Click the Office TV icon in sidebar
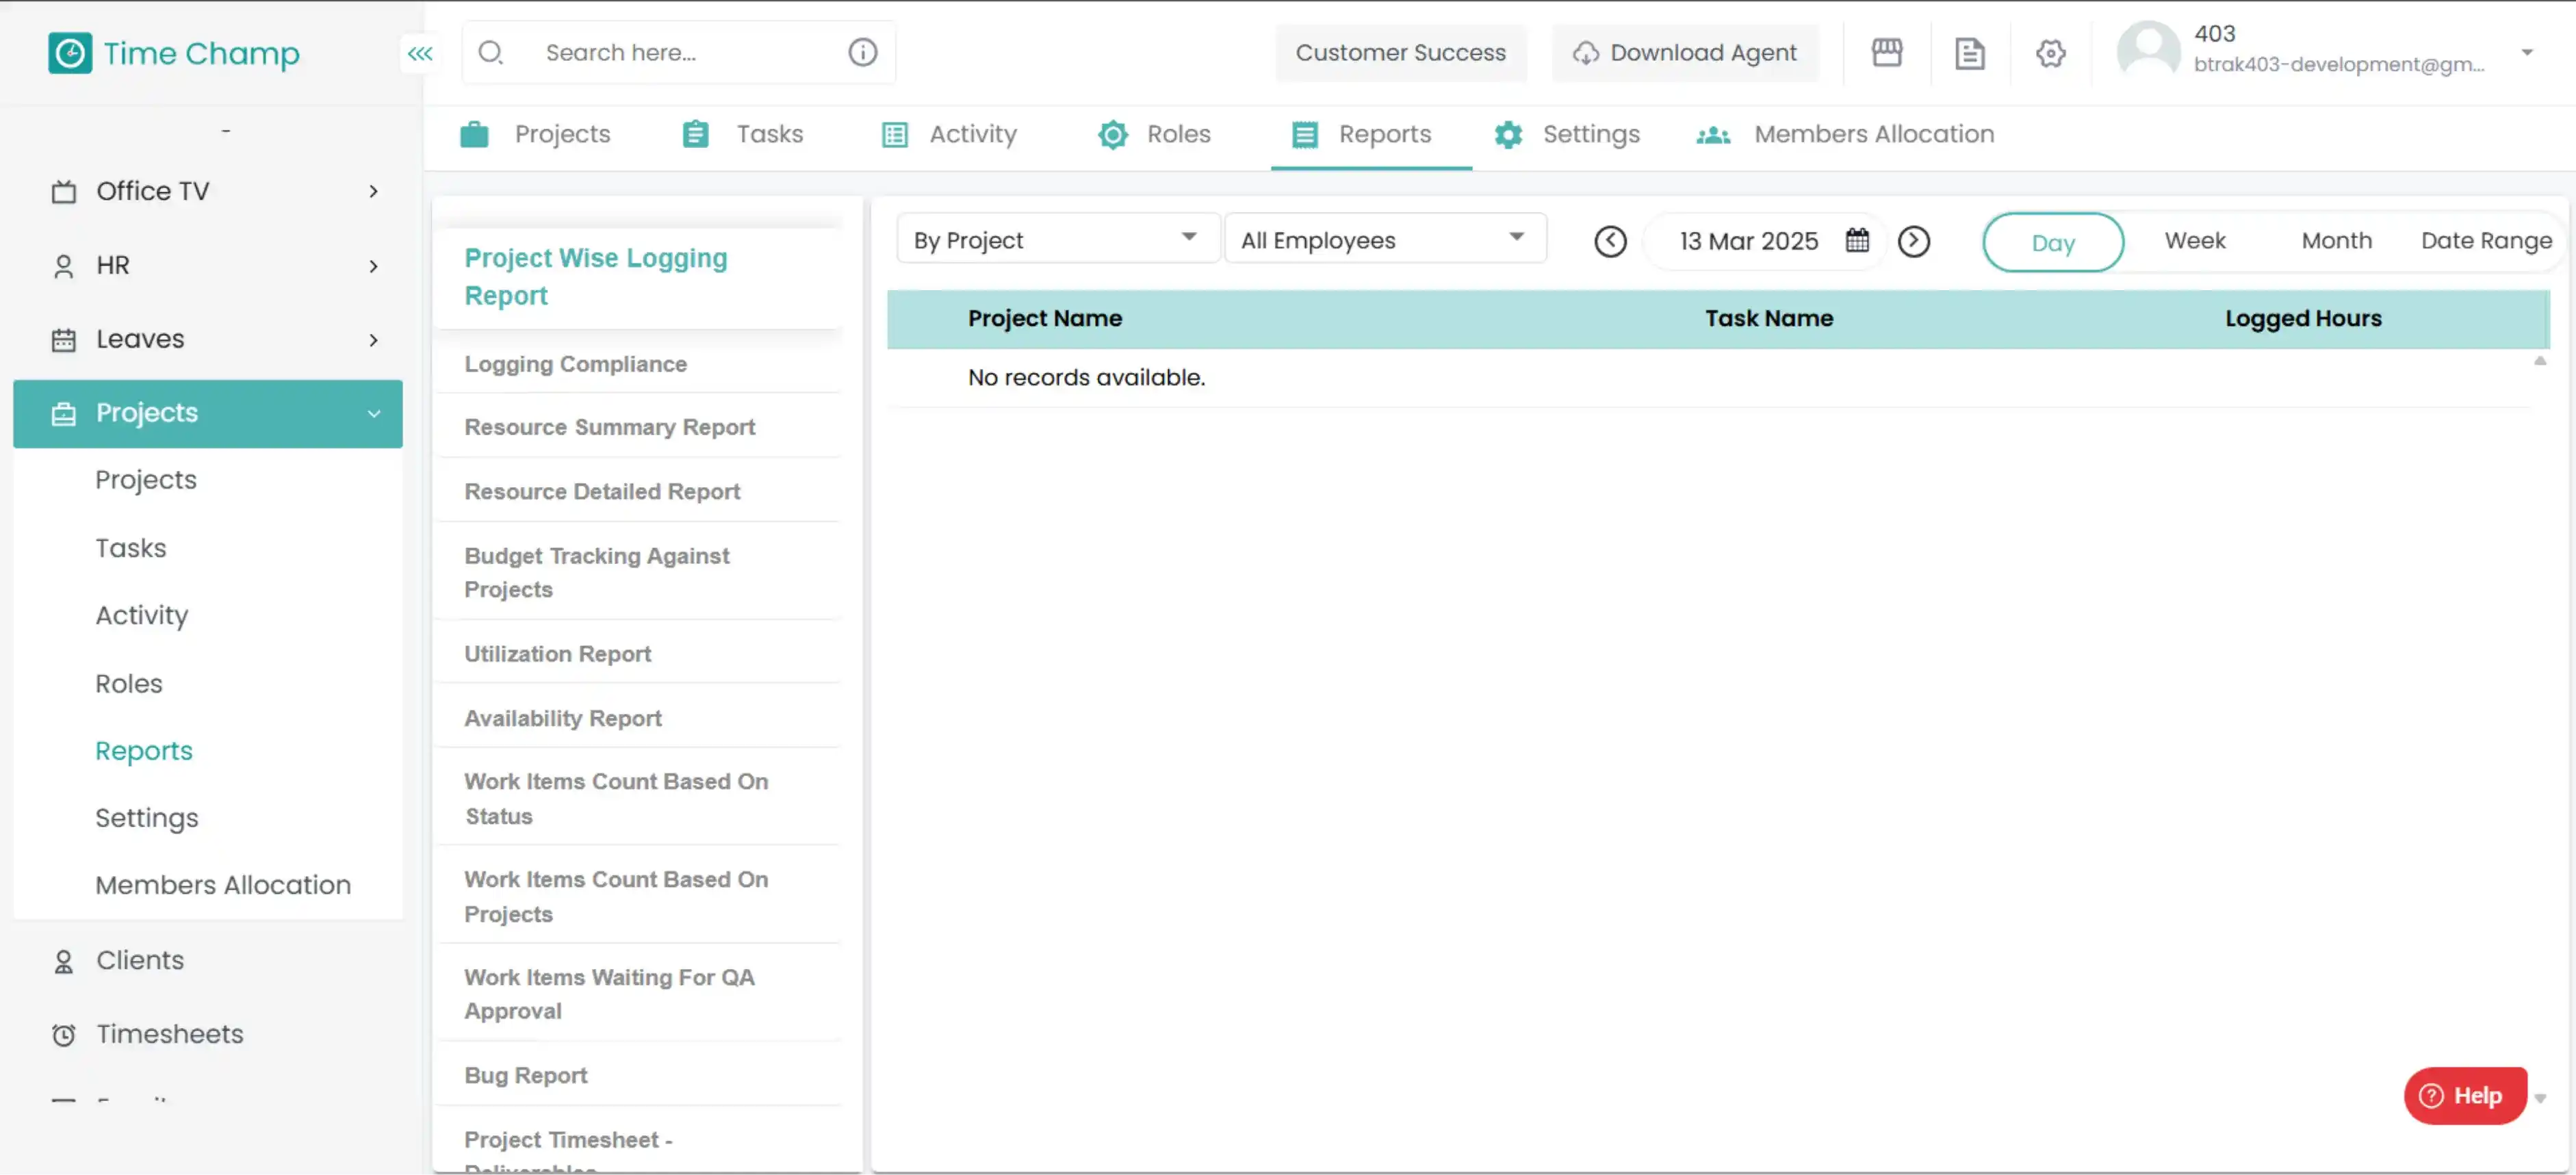The image size is (2576, 1175). [63, 191]
